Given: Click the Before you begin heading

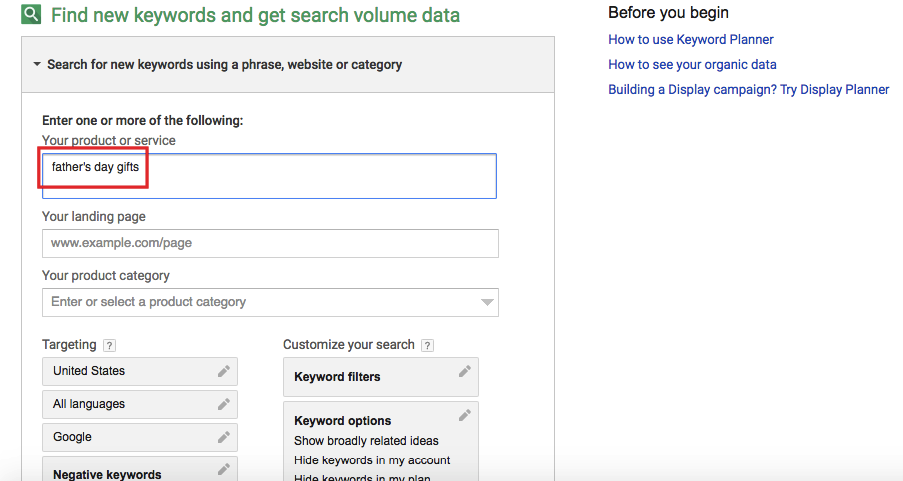Looking at the screenshot, I should click(668, 13).
